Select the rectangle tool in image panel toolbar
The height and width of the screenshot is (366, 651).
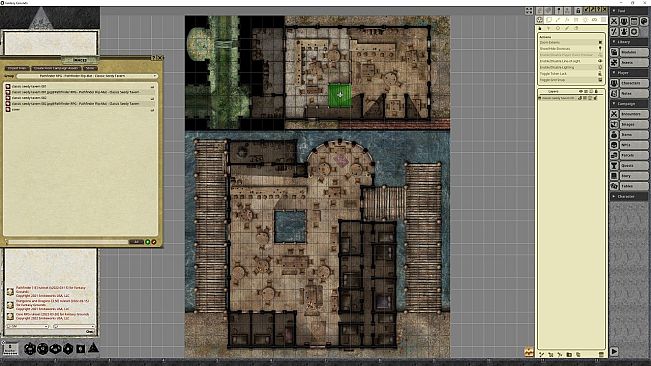(549, 20)
